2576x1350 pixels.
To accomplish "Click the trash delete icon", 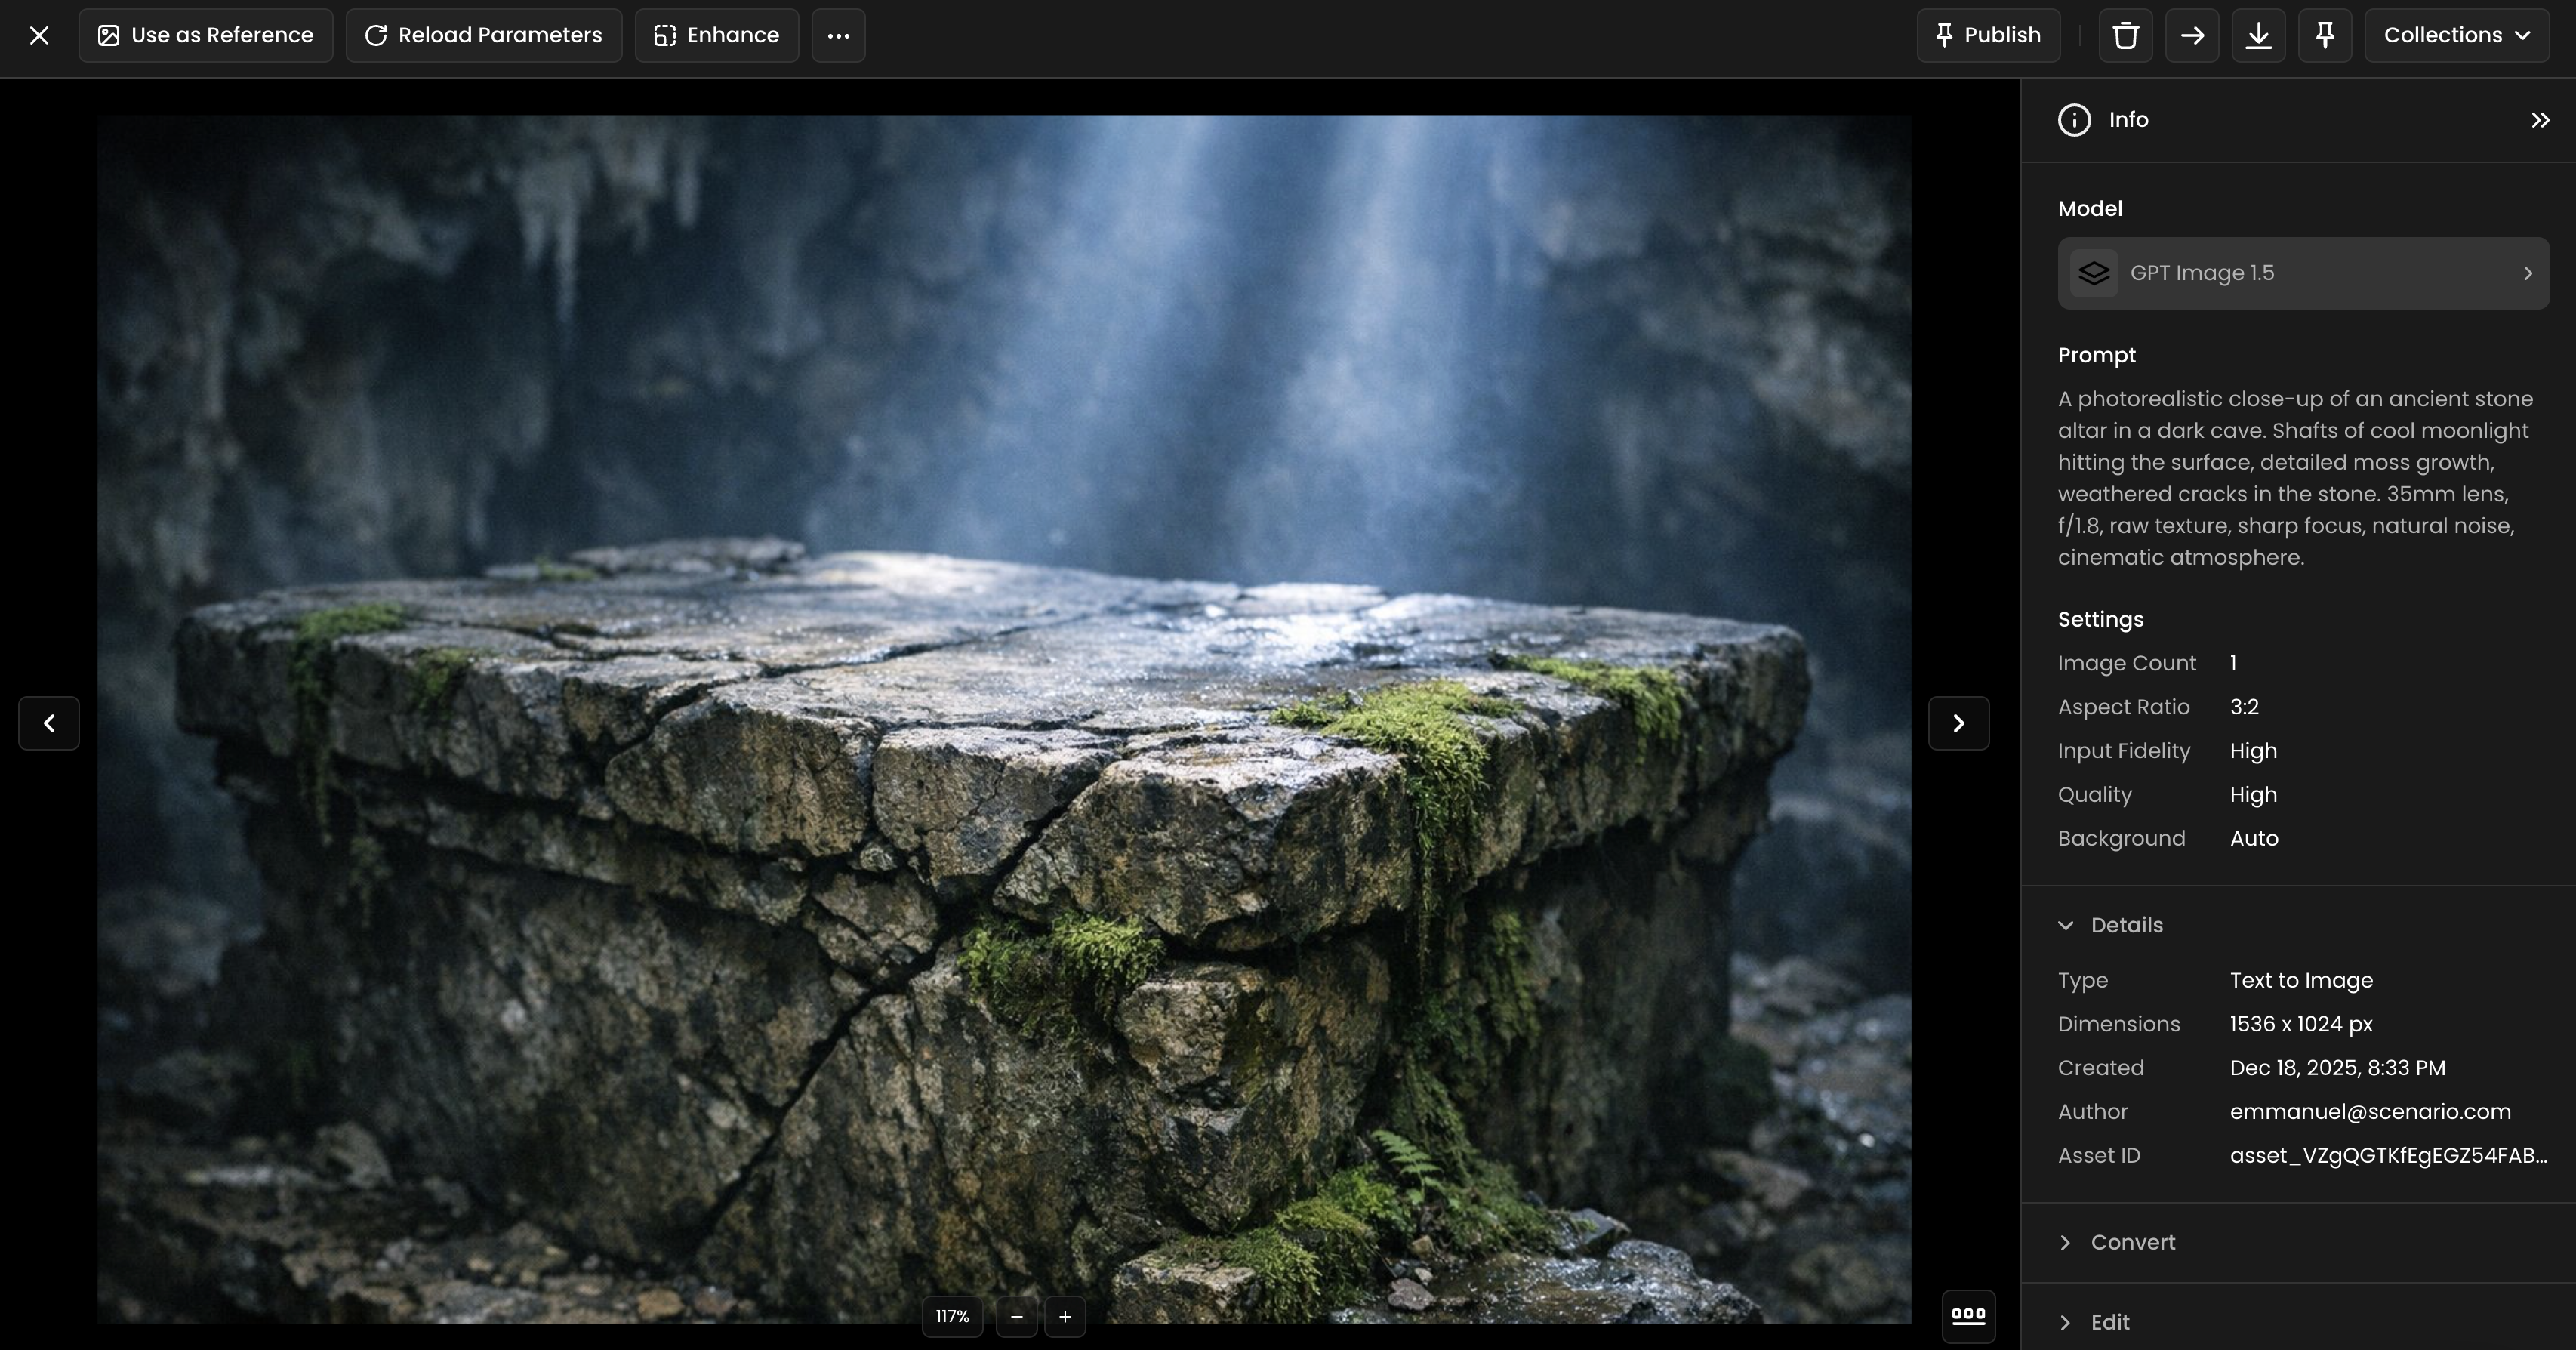I will pyautogui.click(x=2125, y=36).
